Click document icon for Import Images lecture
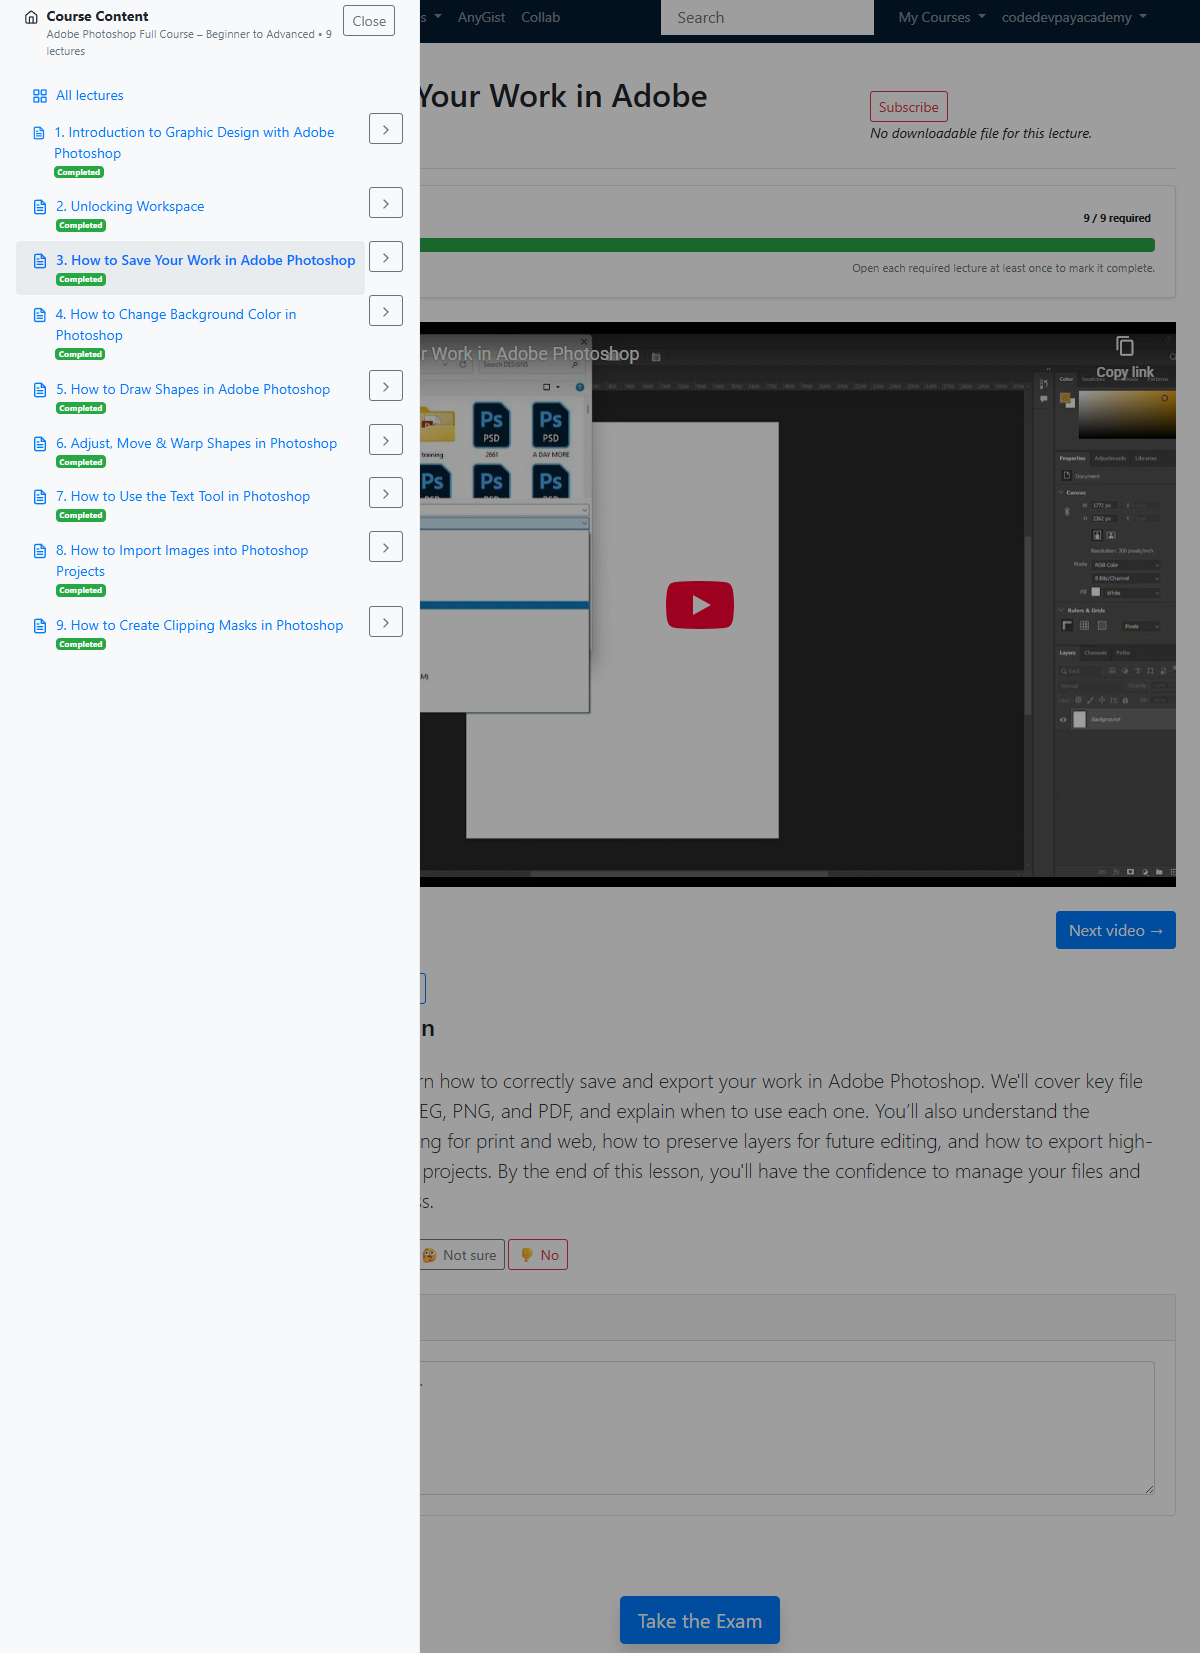The width and height of the screenshot is (1200, 1653). point(40,551)
